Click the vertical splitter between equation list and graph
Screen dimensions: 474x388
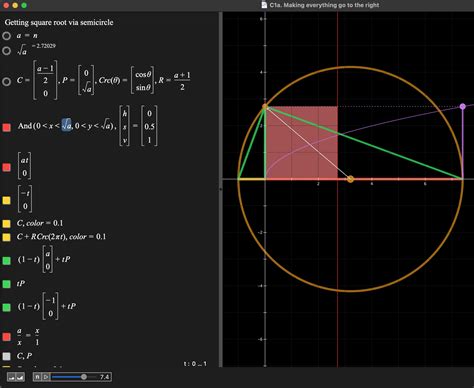pos(220,189)
